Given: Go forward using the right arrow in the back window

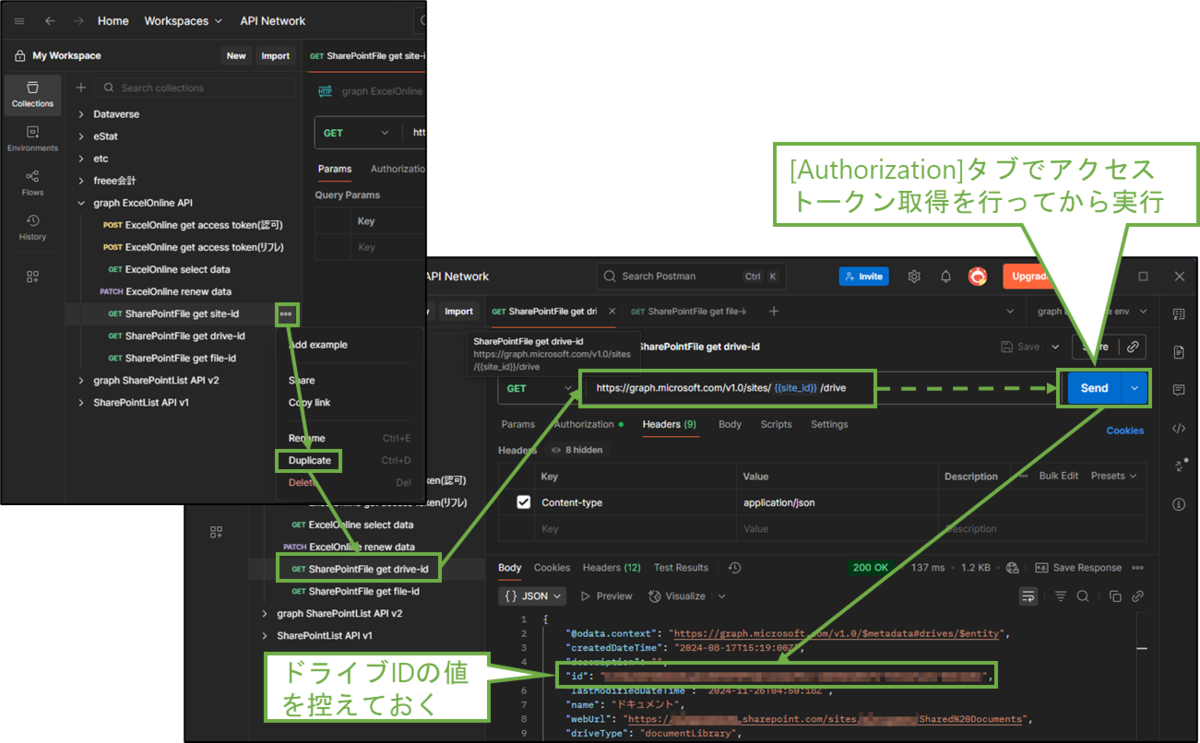Looking at the screenshot, I should coord(78,21).
